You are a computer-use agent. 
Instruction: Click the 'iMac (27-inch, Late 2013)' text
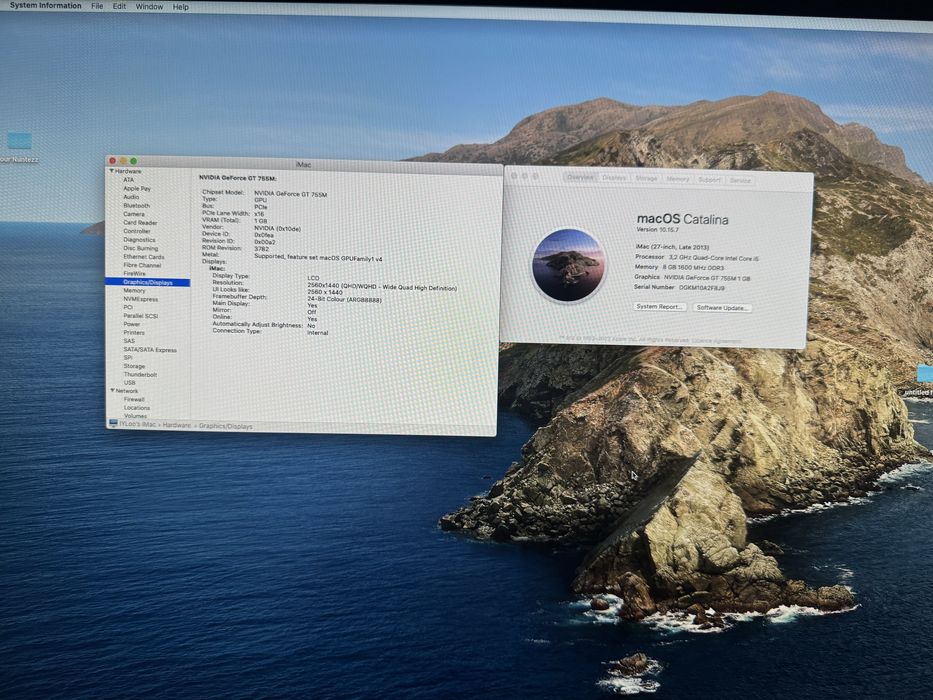pyautogui.click(x=672, y=247)
